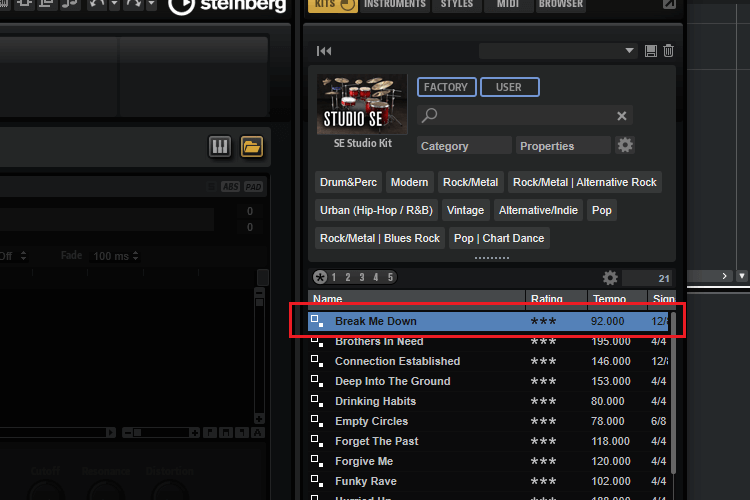
Task: Select the Forgive Me preset row
Action: pos(488,461)
